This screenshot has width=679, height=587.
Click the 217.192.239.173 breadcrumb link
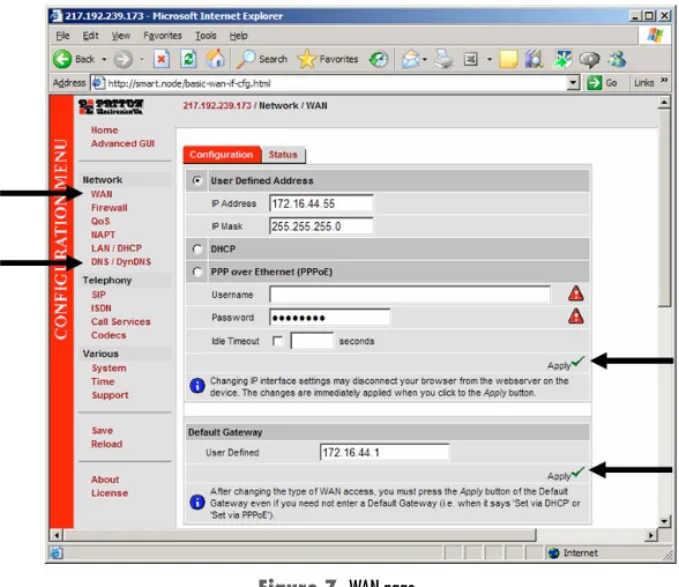pyautogui.click(x=217, y=106)
